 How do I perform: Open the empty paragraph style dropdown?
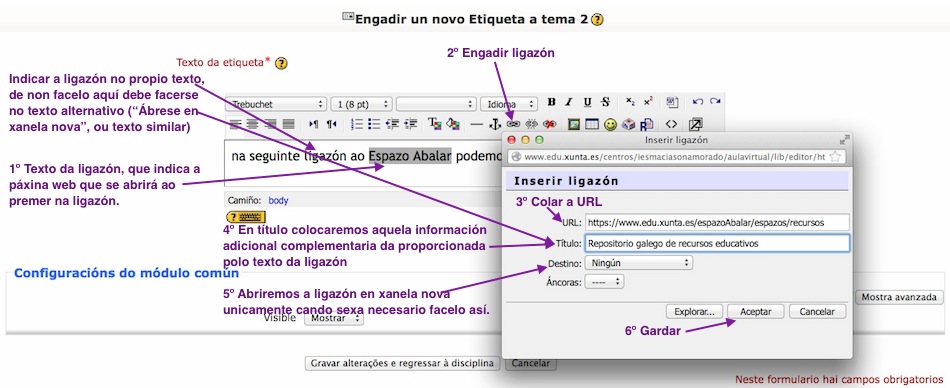[437, 104]
